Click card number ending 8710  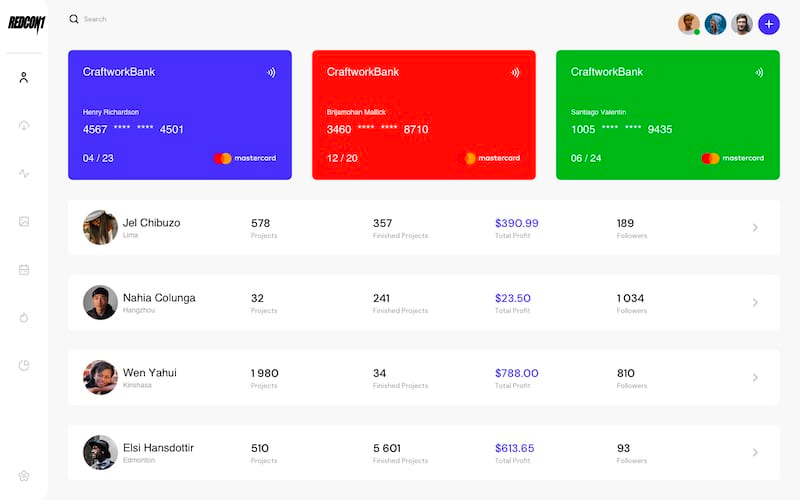tap(378, 129)
